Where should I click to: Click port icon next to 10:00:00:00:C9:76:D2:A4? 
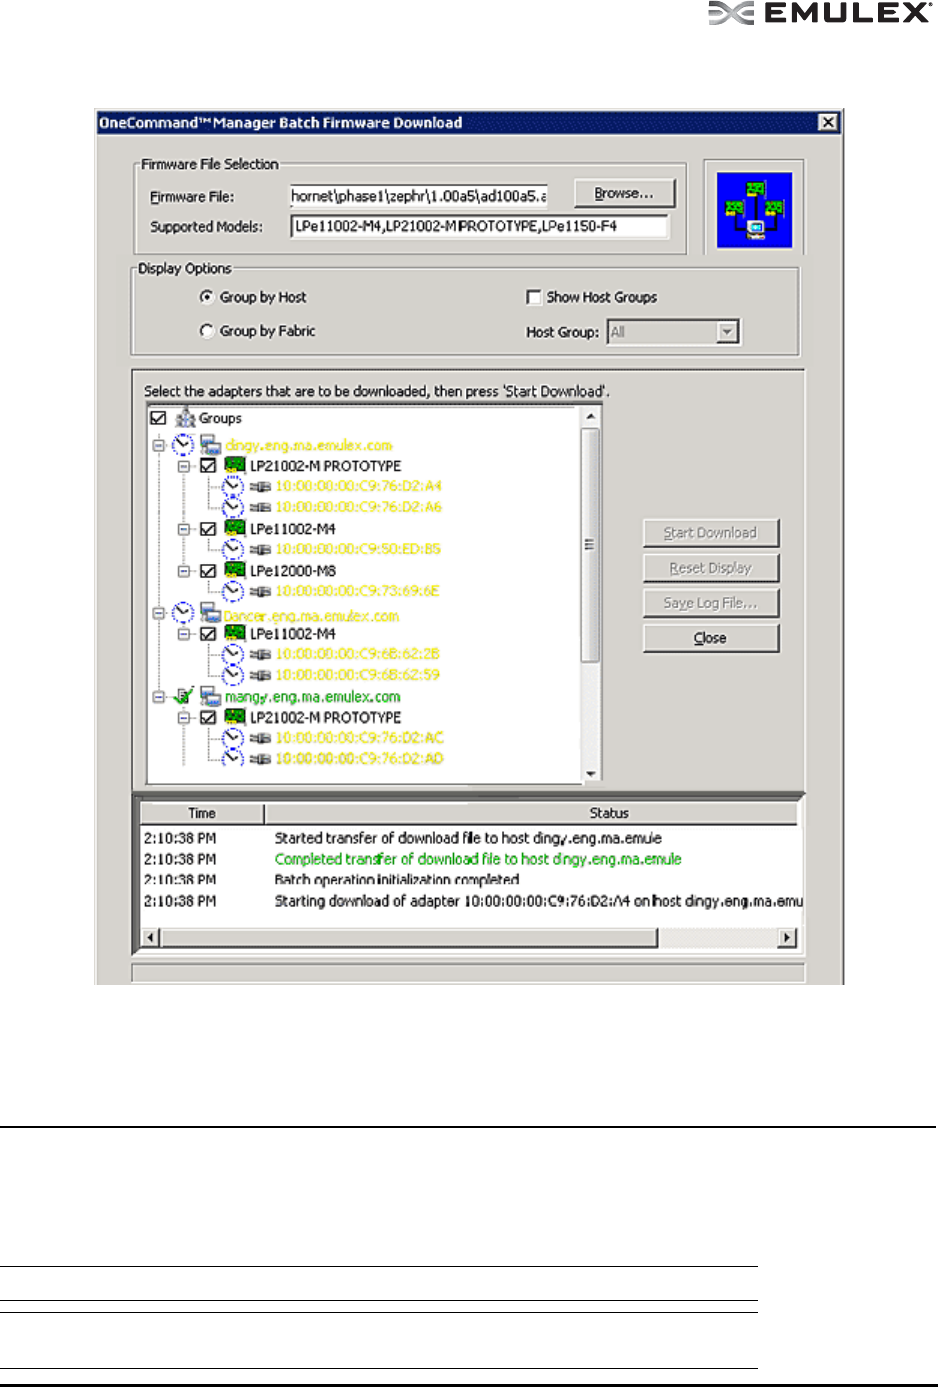click(260, 487)
